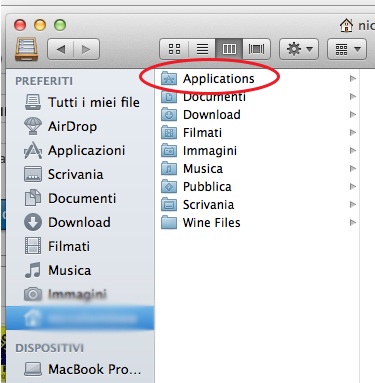Image resolution: width=375 pixels, height=383 pixels.
Task: Select Wine Files folder name
Action: point(212,223)
